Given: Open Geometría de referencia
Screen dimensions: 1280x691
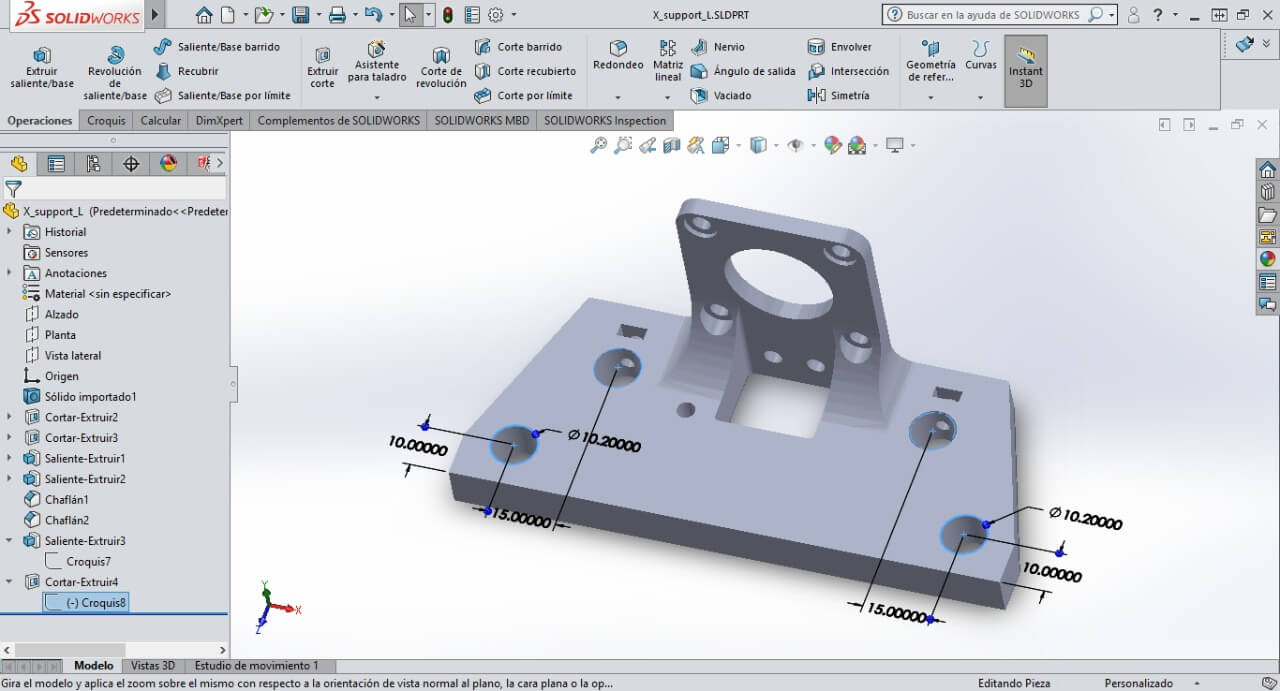Looking at the screenshot, I should click(x=930, y=61).
